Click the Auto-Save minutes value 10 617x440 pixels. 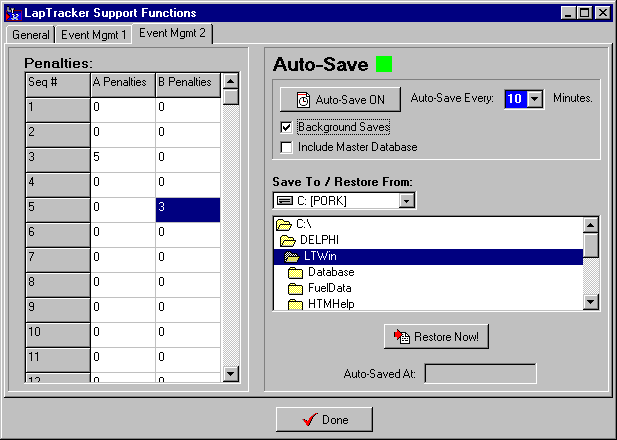click(x=515, y=99)
